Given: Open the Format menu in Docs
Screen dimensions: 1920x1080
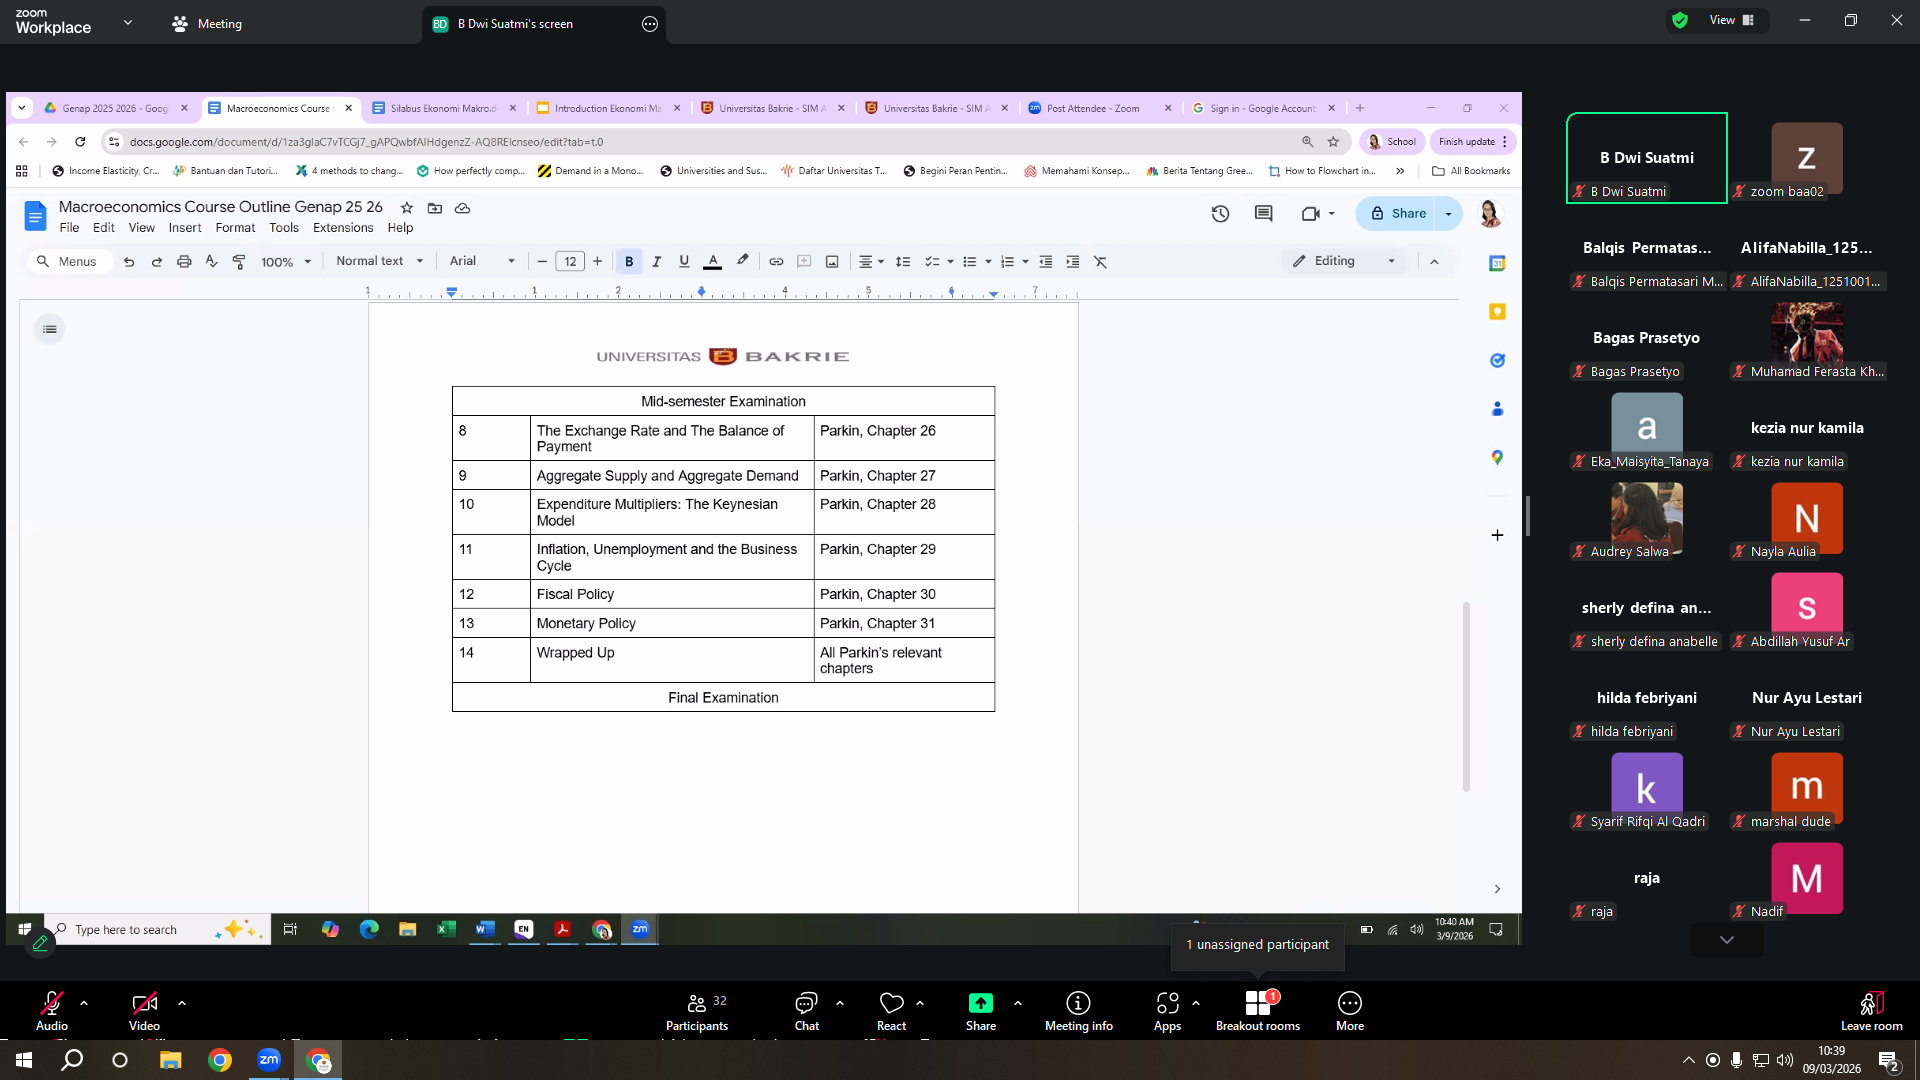Looking at the screenshot, I should point(235,228).
